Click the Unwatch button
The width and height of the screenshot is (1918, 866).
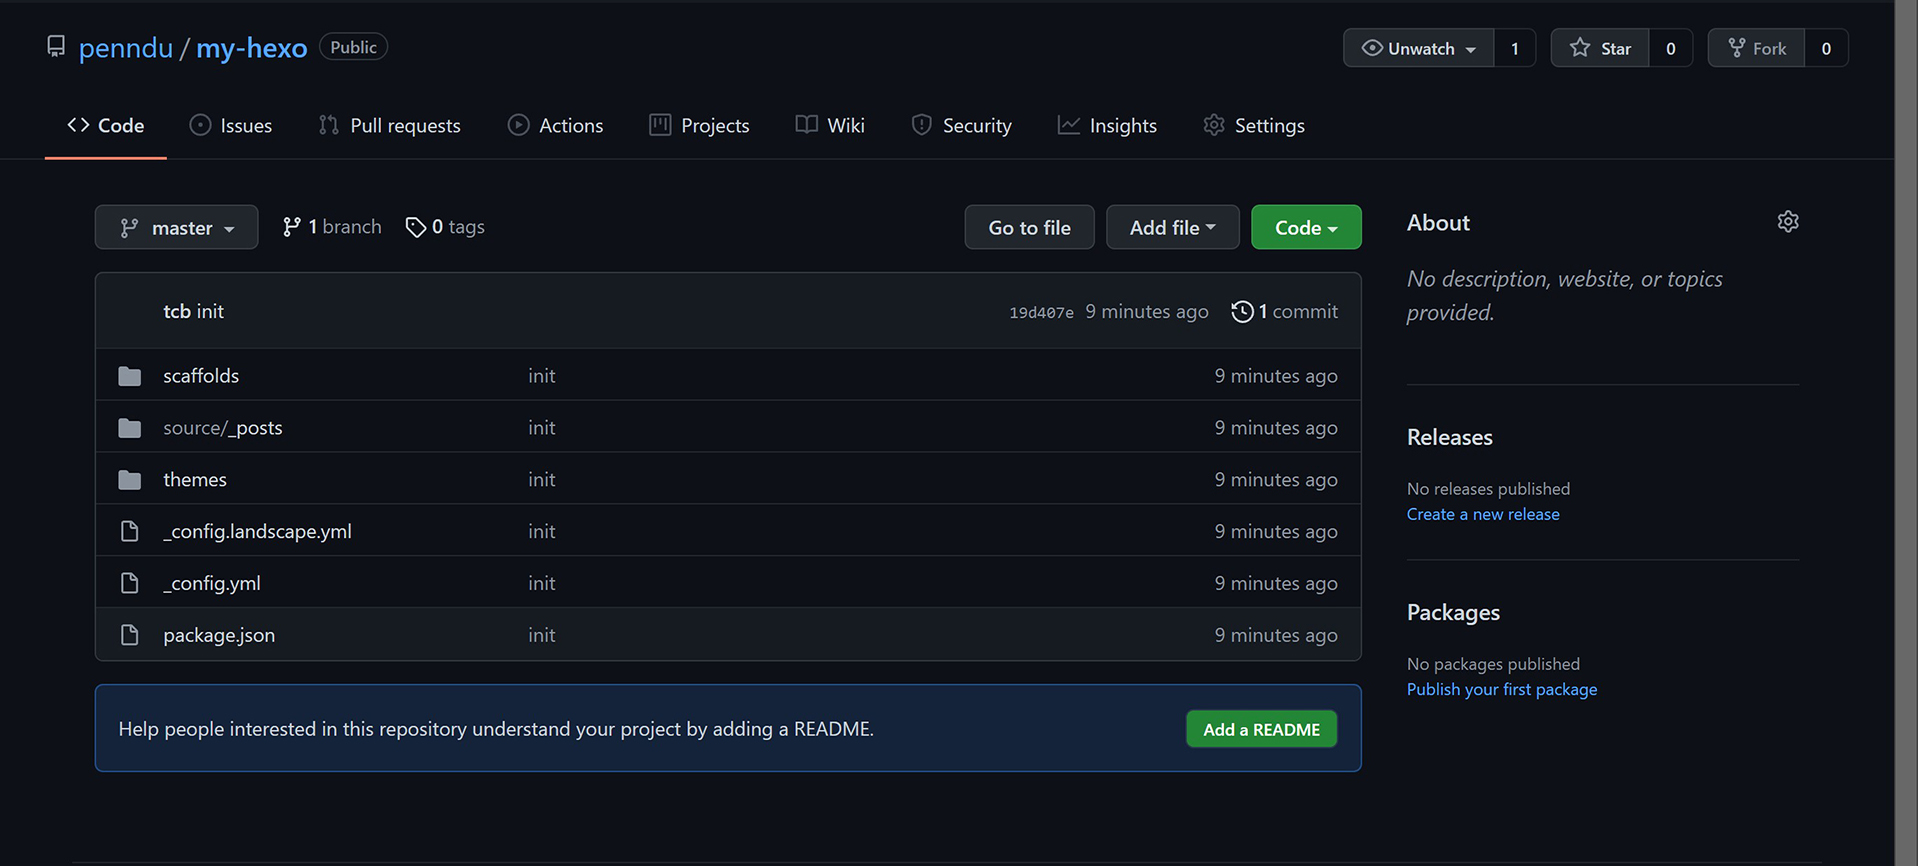pos(1419,48)
